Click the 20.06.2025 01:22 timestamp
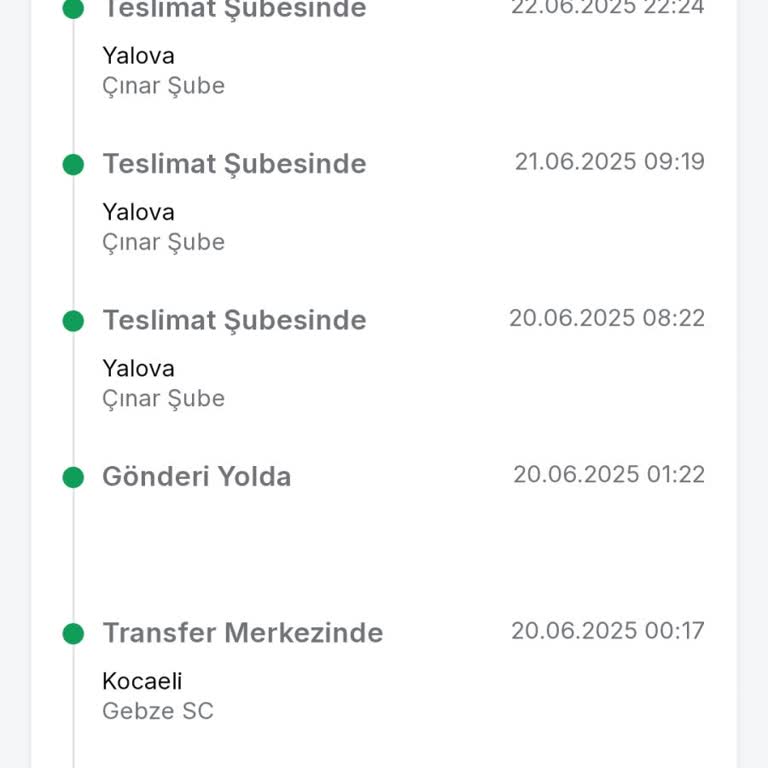Image resolution: width=768 pixels, height=768 pixels. point(608,474)
